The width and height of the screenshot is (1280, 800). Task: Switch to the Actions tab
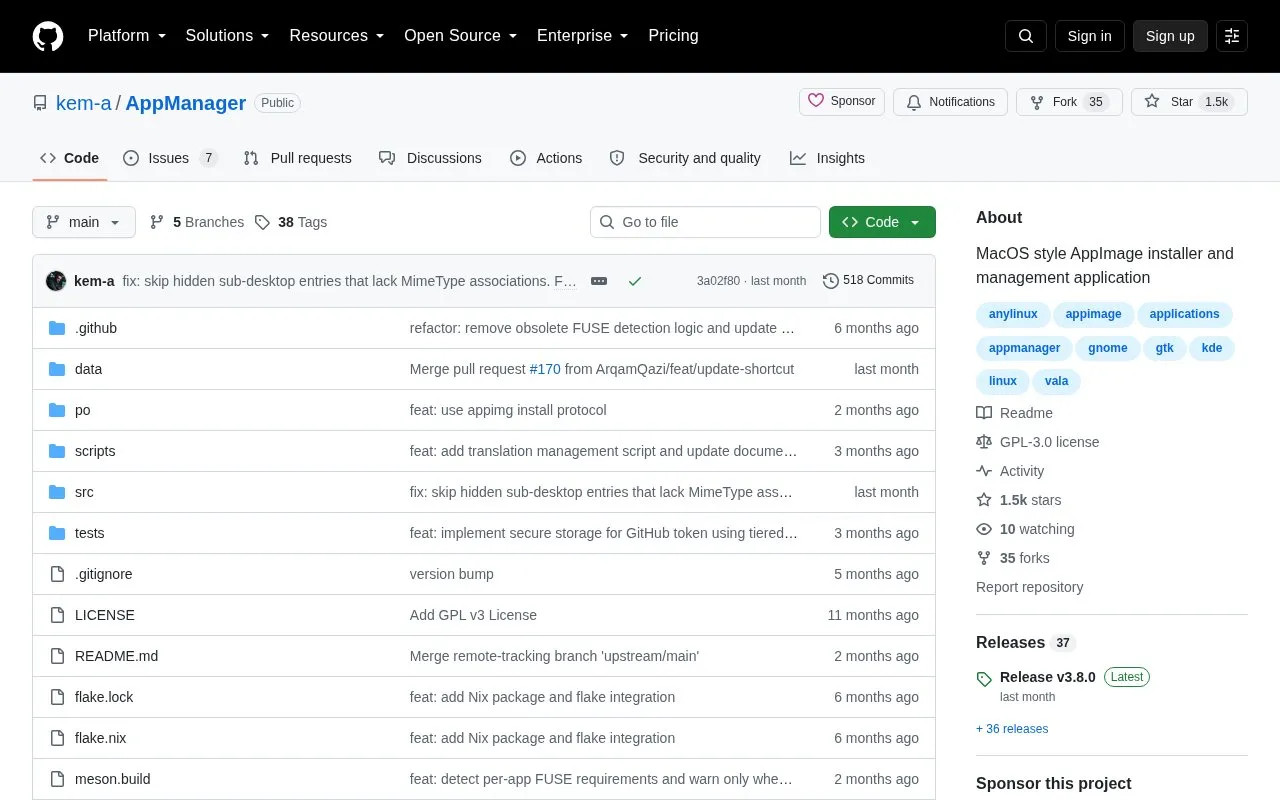coord(546,158)
